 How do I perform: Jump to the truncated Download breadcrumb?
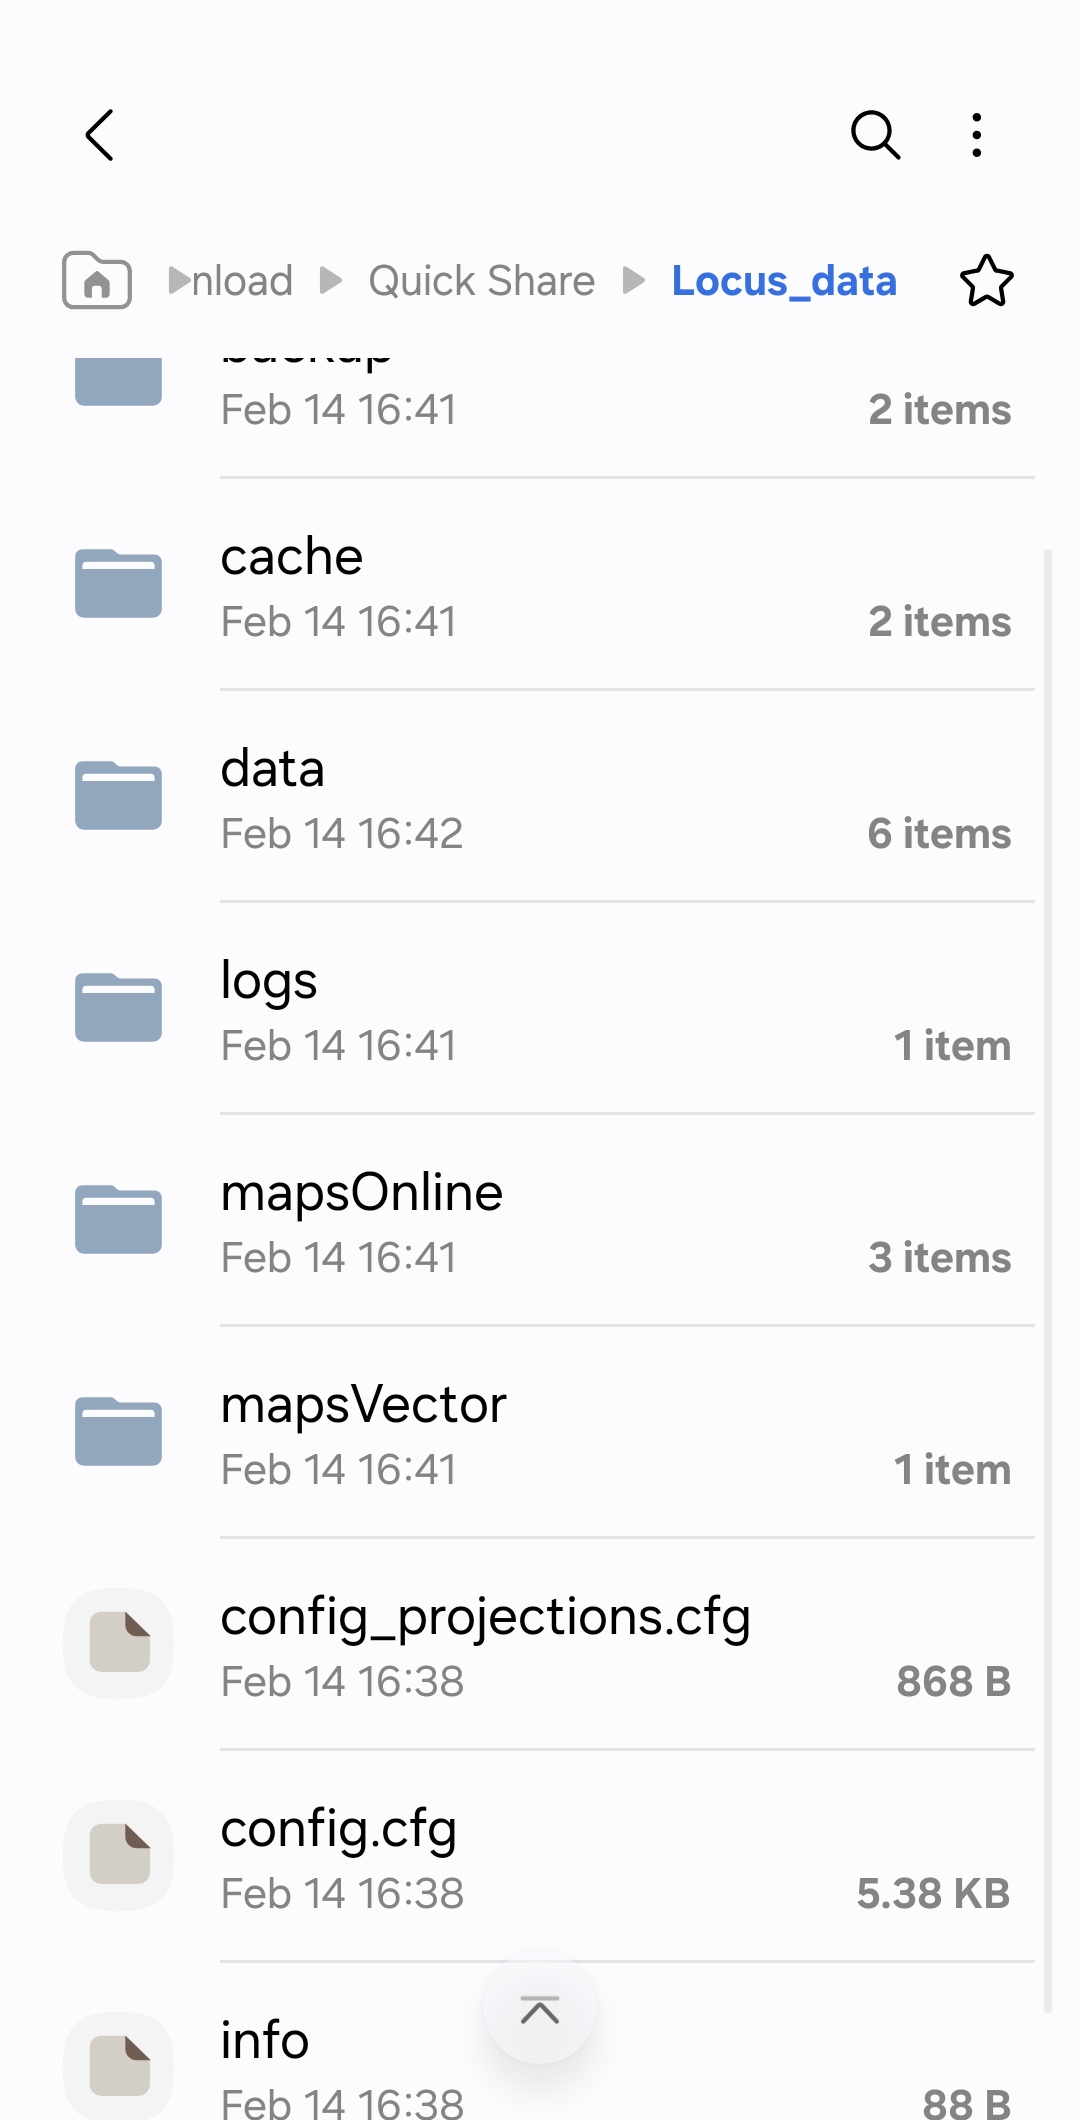(x=240, y=281)
